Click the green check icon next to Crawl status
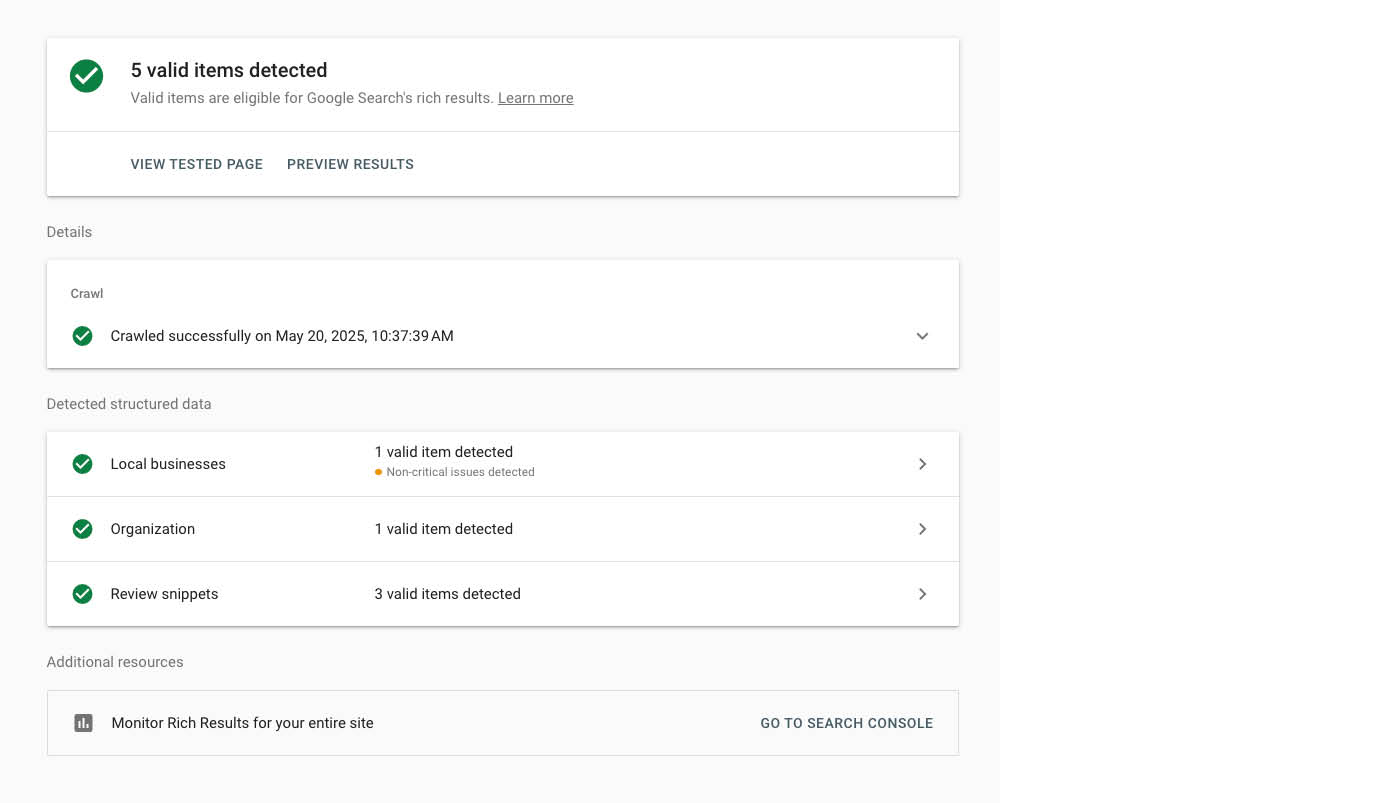Image resolution: width=1400 pixels, height=803 pixels. click(x=82, y=336)
